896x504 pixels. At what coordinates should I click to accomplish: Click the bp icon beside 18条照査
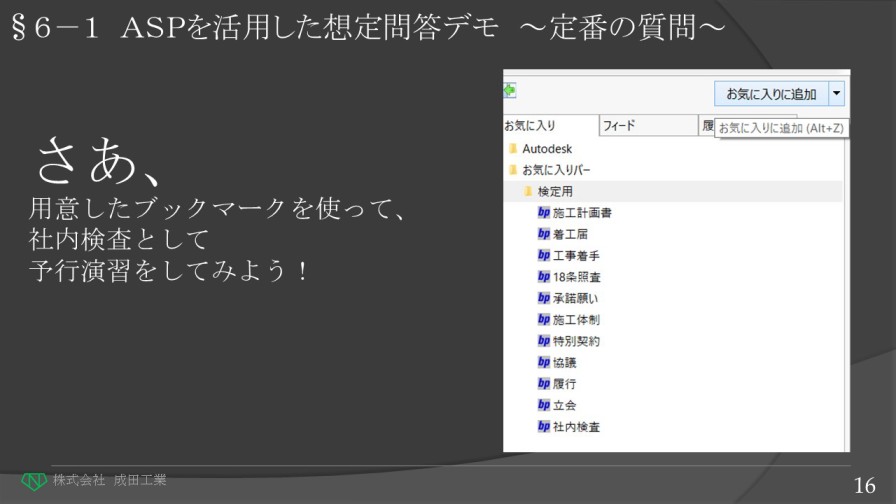coord(544,277)
